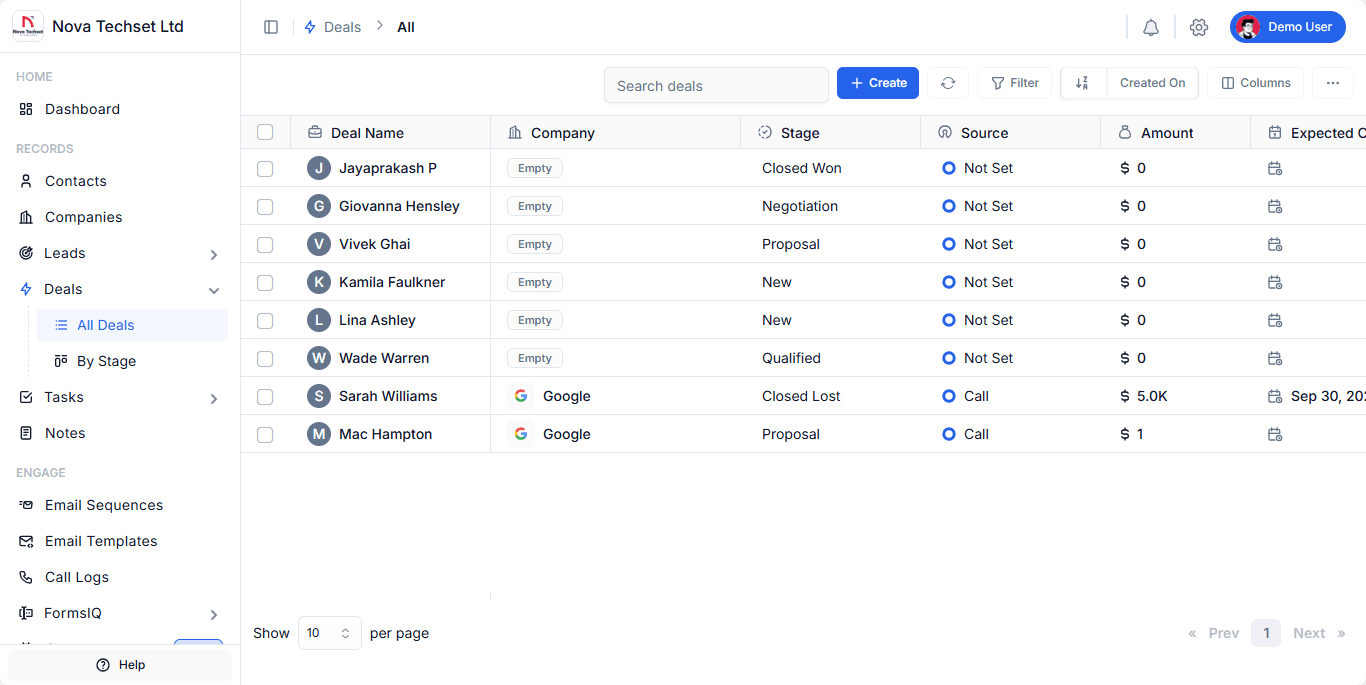Open the Filter button
Screen dimensions: 1366x685
1014,83
